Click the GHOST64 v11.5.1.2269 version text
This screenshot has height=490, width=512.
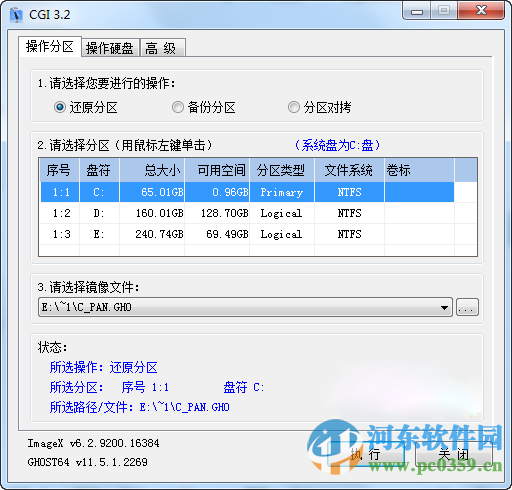(x=87, y=462)
